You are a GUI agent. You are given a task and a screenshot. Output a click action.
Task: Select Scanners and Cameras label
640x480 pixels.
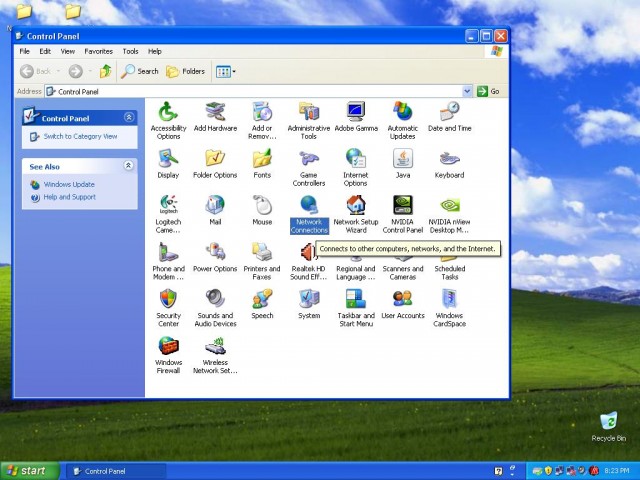(402, 273)
